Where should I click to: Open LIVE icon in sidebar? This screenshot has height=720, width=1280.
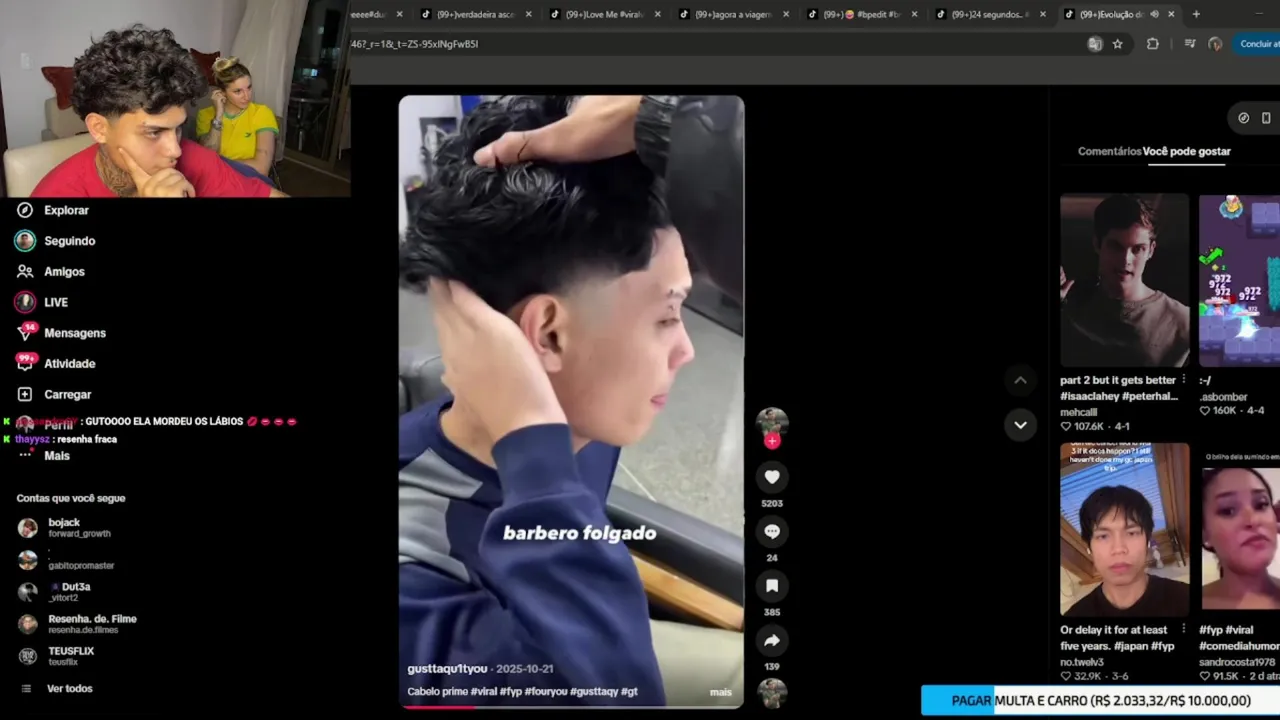pos(25,302)
